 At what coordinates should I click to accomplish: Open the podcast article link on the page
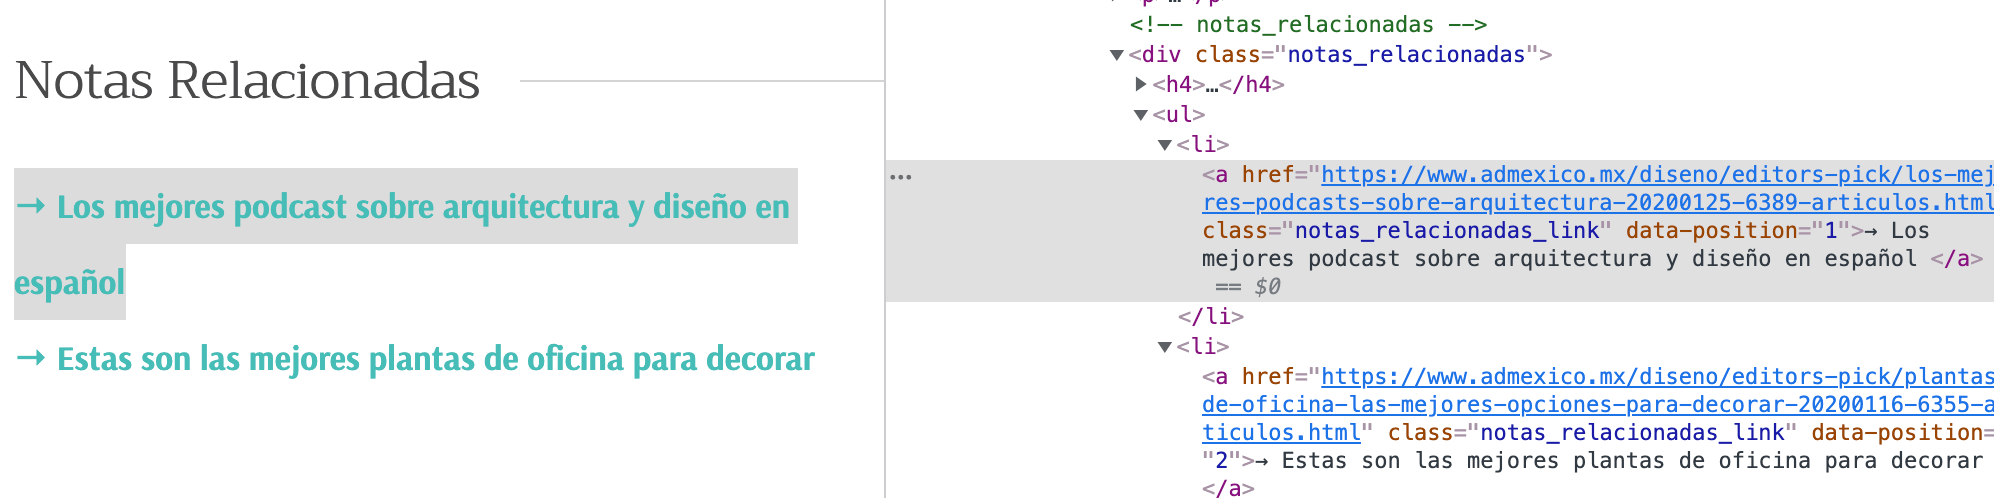tap(422, 207)
